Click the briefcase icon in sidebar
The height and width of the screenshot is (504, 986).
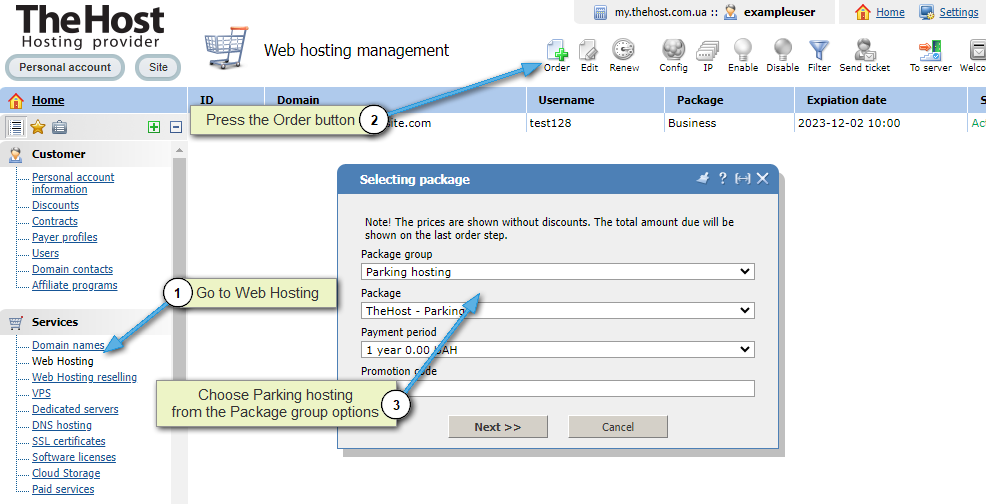click(59, 127)
